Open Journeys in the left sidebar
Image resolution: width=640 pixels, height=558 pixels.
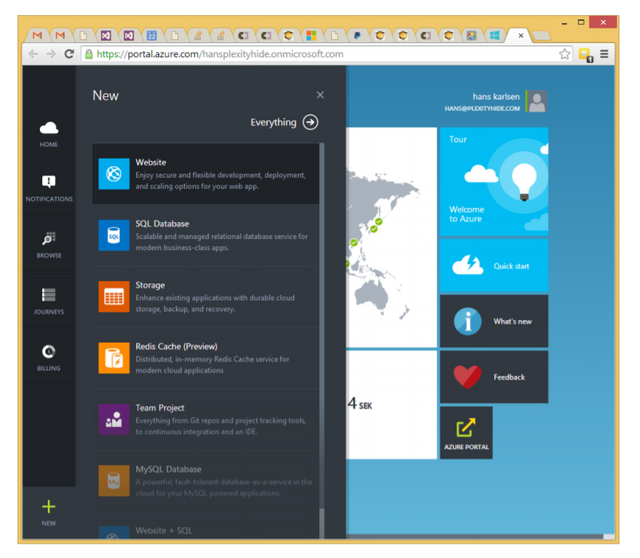coord(49,300)
